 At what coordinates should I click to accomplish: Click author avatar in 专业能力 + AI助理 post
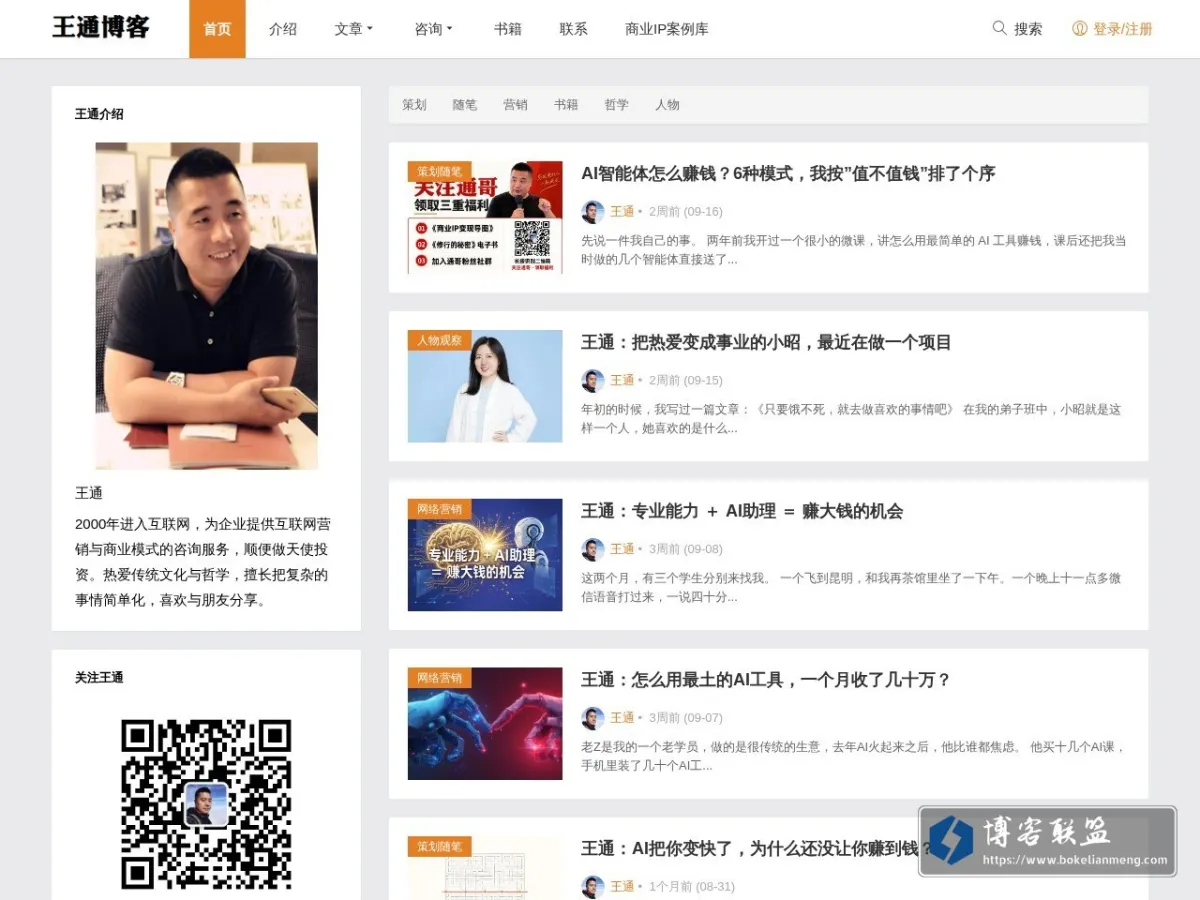[593, 549]
